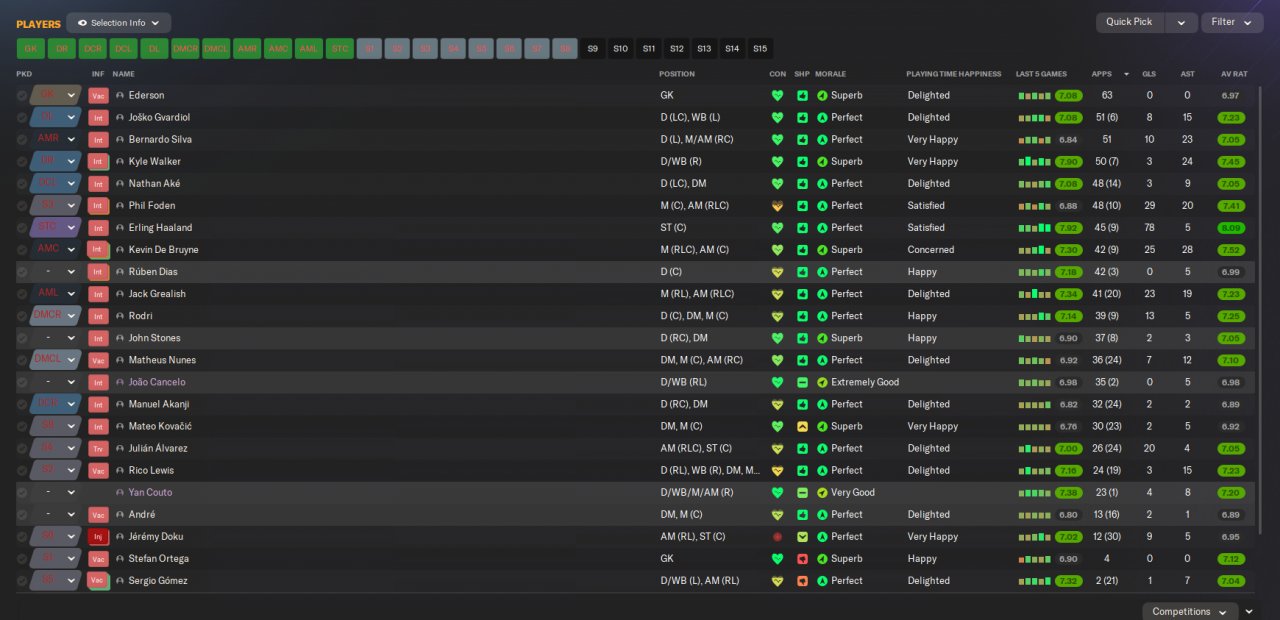Click Erling Haaland's 8.09 average rating badge
The width and height of the screenshot is (1280, 620).
coord(1231,228)
